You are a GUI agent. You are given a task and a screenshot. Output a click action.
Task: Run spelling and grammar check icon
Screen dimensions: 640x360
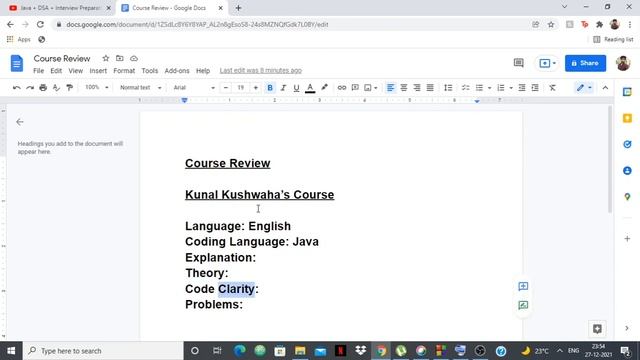coord(56,88)
